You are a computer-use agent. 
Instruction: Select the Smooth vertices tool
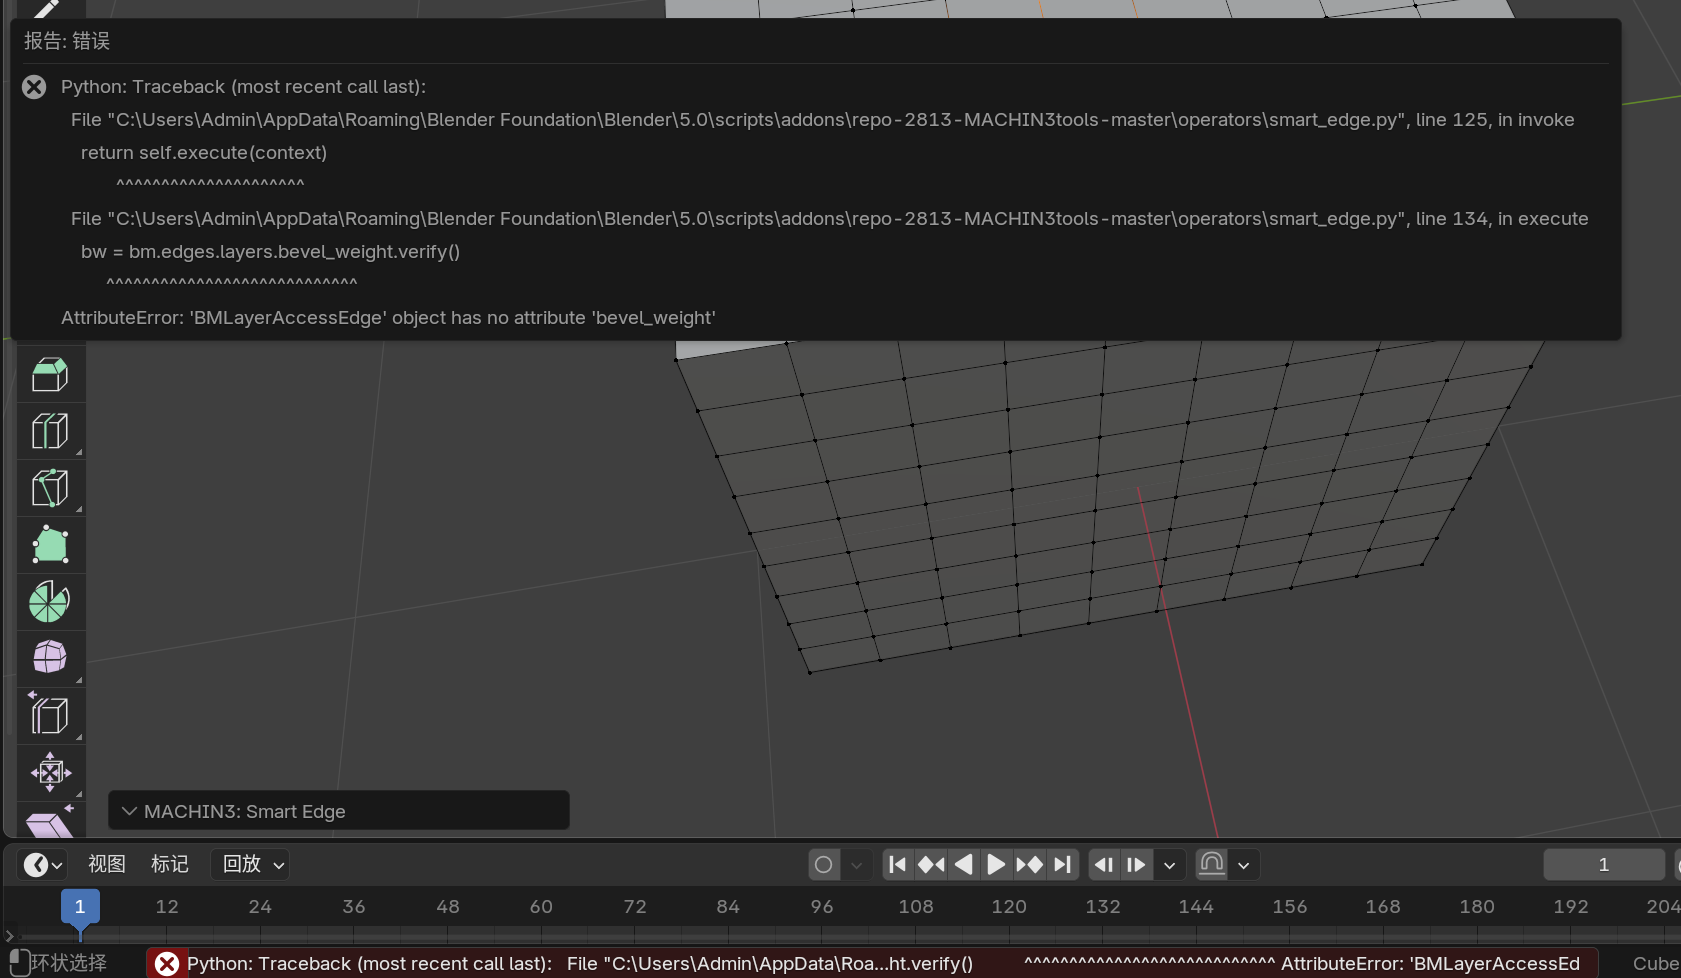[49, 658]
